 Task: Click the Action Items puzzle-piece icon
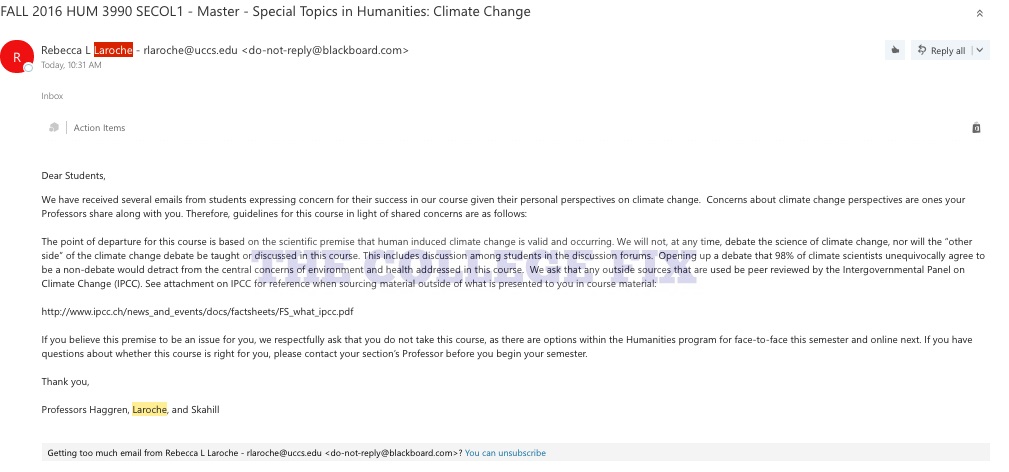coord(54,128)
